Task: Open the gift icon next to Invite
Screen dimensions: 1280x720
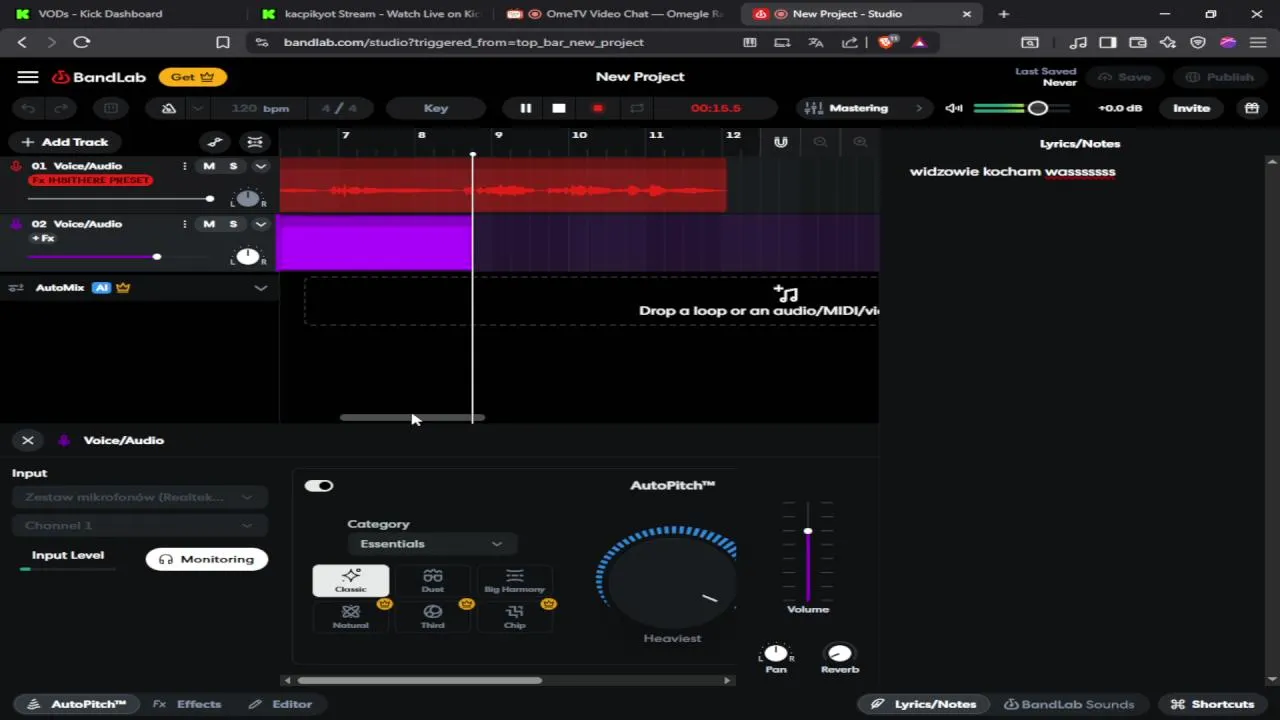Action: [1251, 108]
